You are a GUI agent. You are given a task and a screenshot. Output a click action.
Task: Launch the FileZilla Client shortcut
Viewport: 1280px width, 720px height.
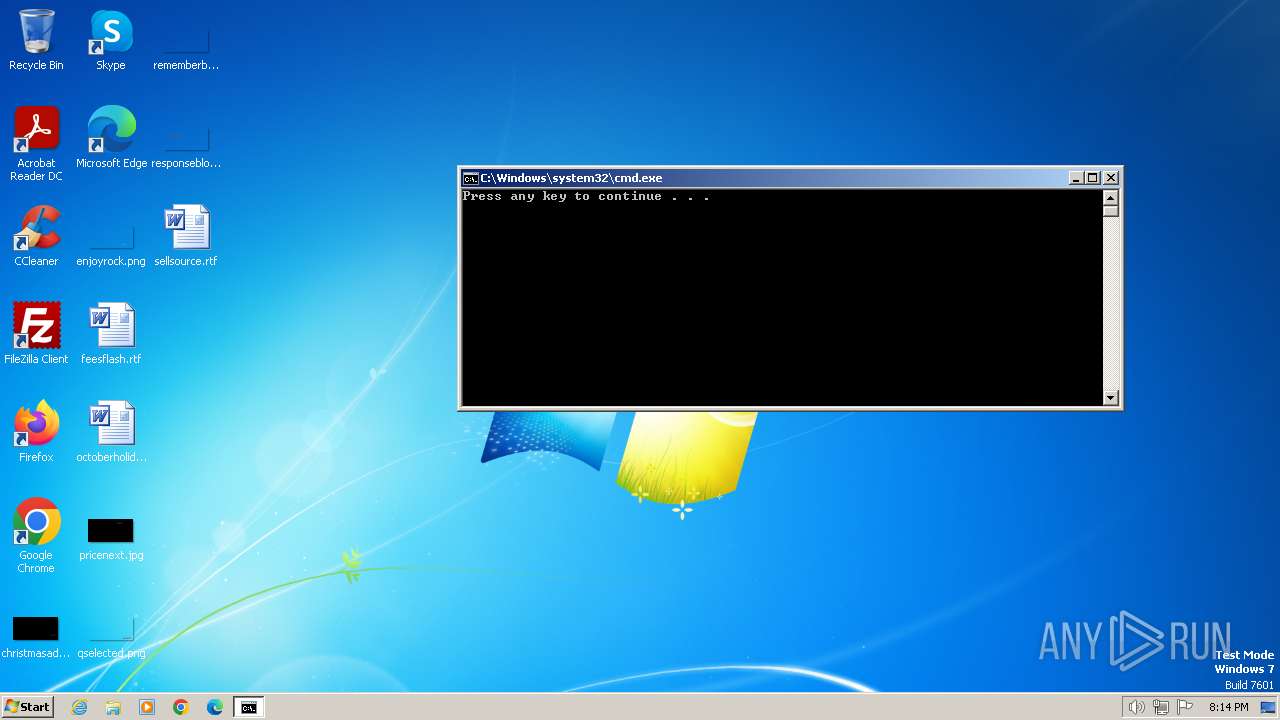point(36,334)
